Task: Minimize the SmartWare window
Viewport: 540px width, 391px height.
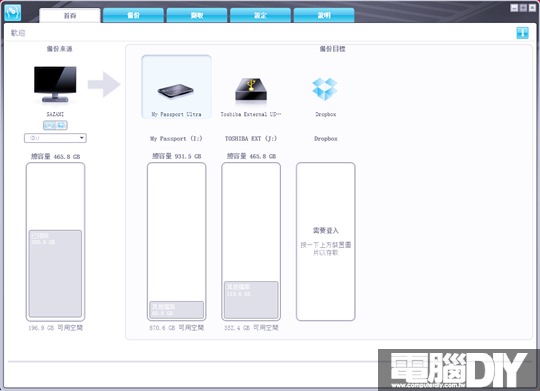Action: pos(514,8)
